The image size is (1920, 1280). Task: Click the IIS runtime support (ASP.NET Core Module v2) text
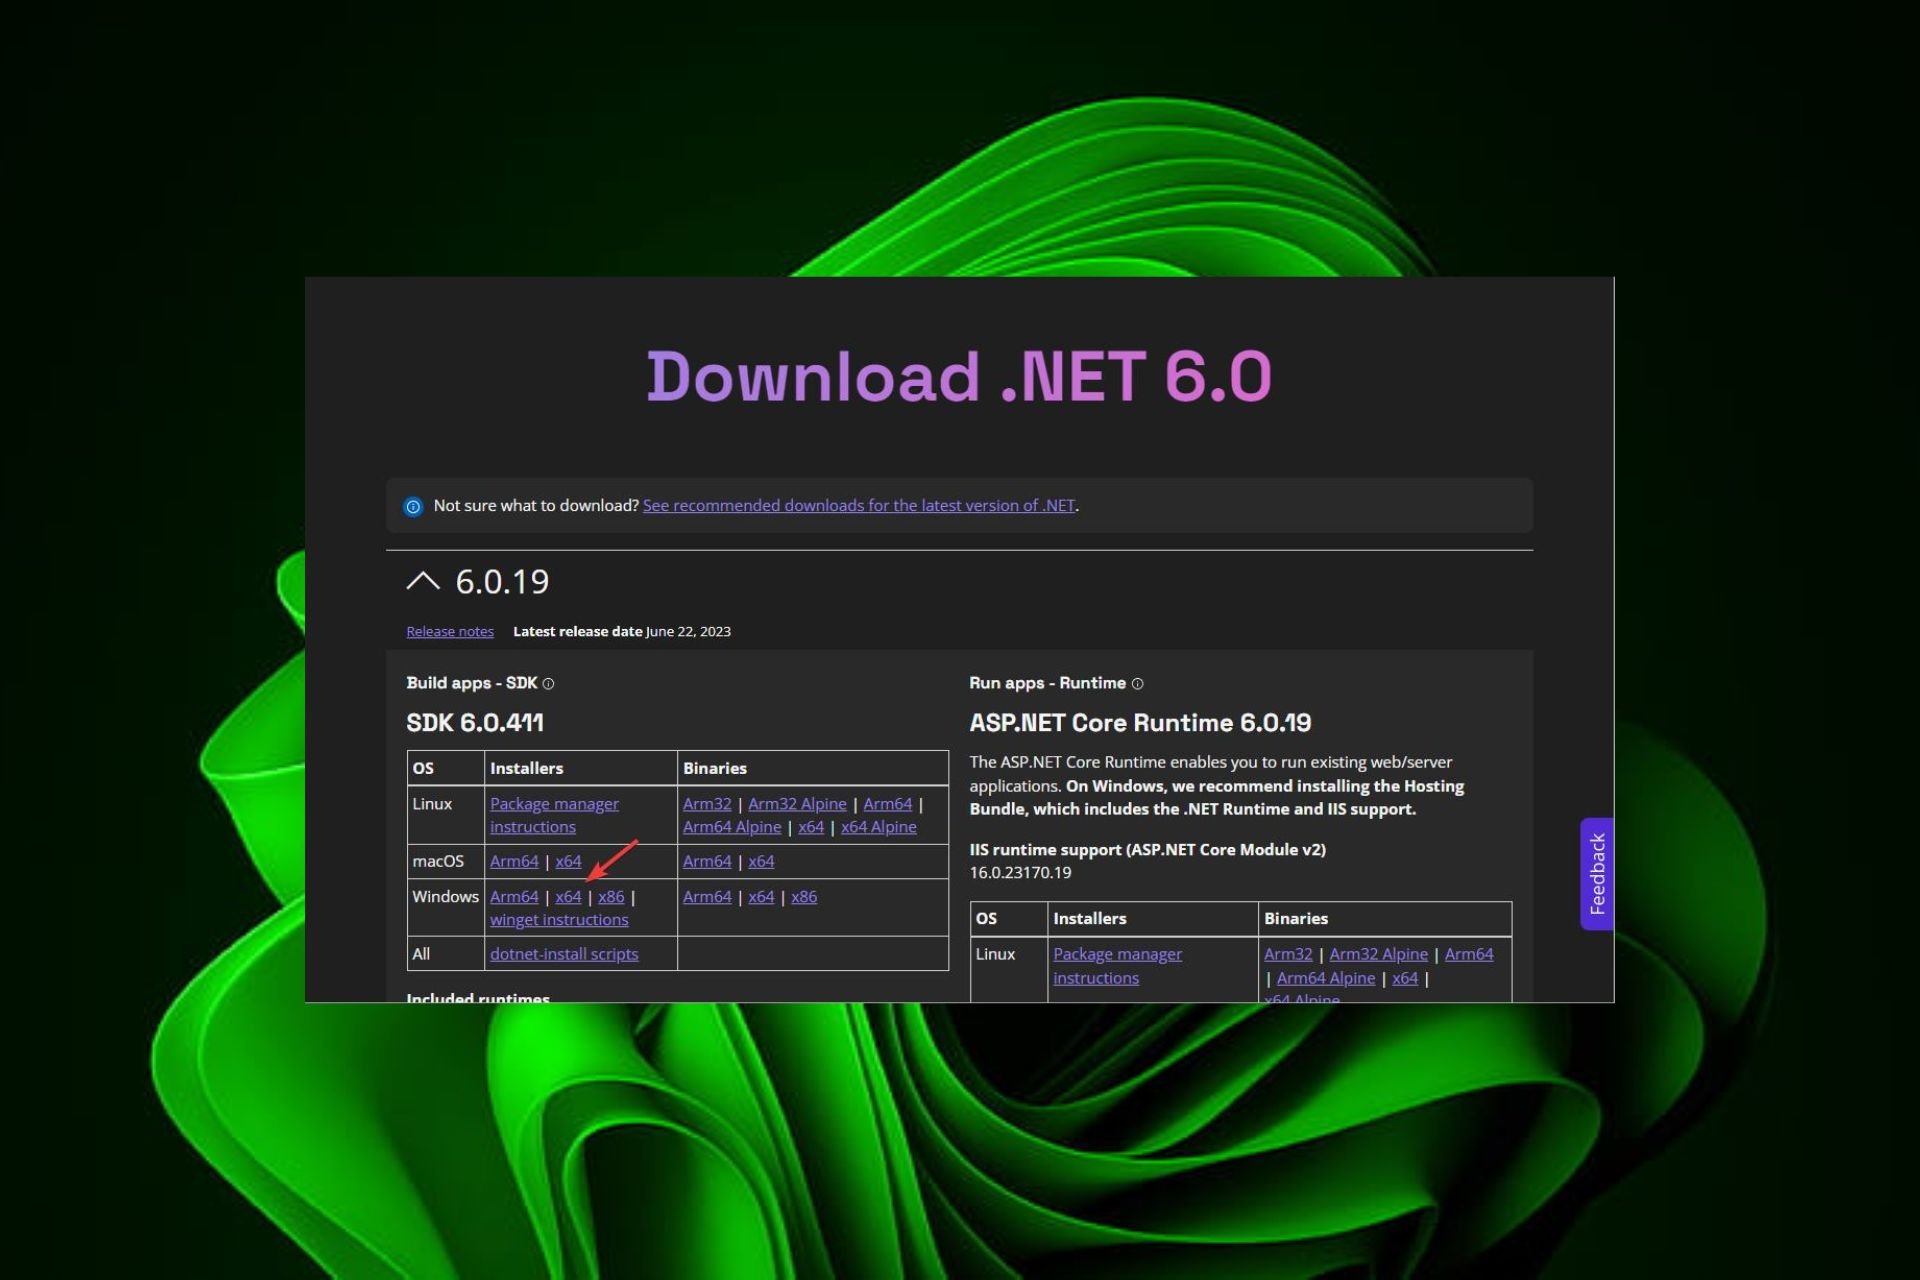(1147, 850)
